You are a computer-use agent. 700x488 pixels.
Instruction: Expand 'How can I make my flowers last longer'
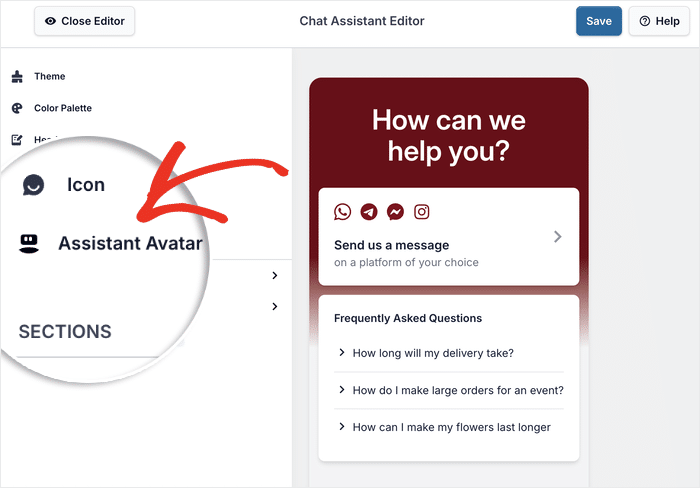448,427
